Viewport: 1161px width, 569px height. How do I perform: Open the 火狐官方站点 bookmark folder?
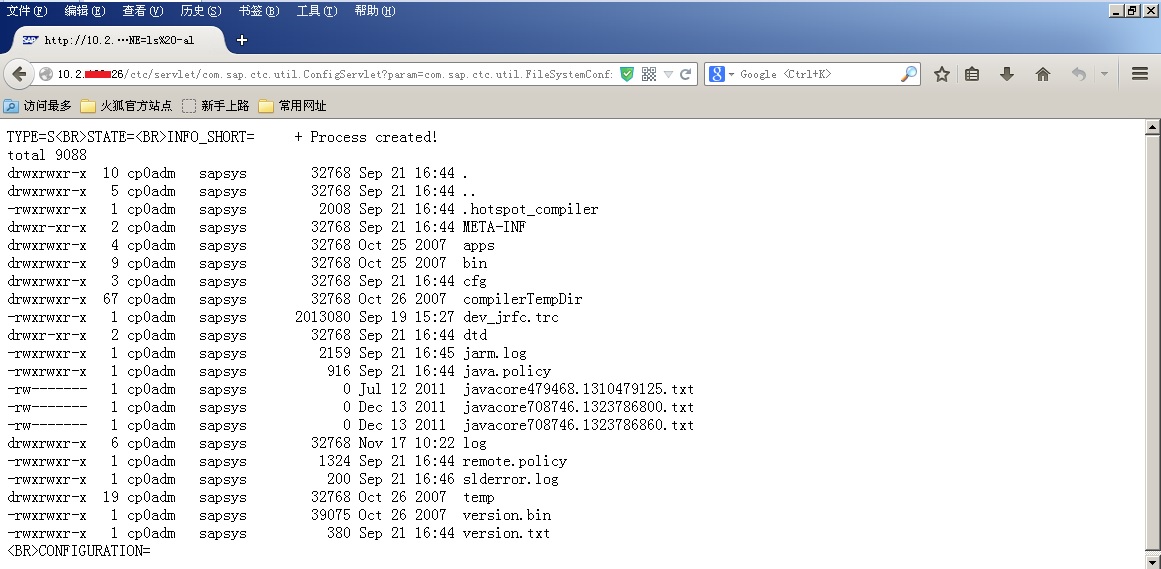click(x=126, y=106)
